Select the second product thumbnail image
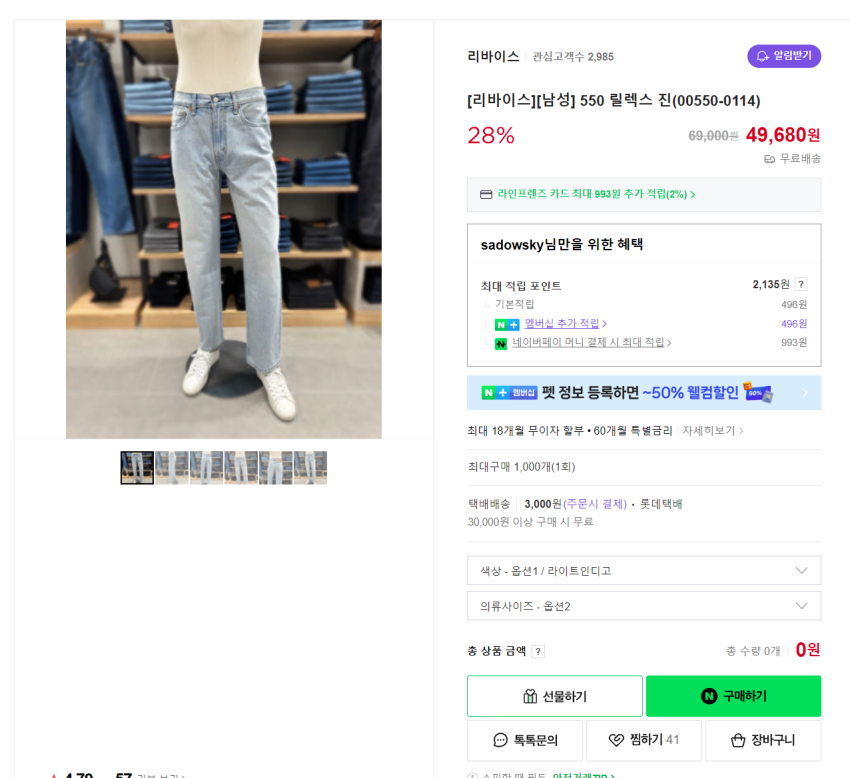The height and width of the screenshot is (778, 850). (172, 468)
